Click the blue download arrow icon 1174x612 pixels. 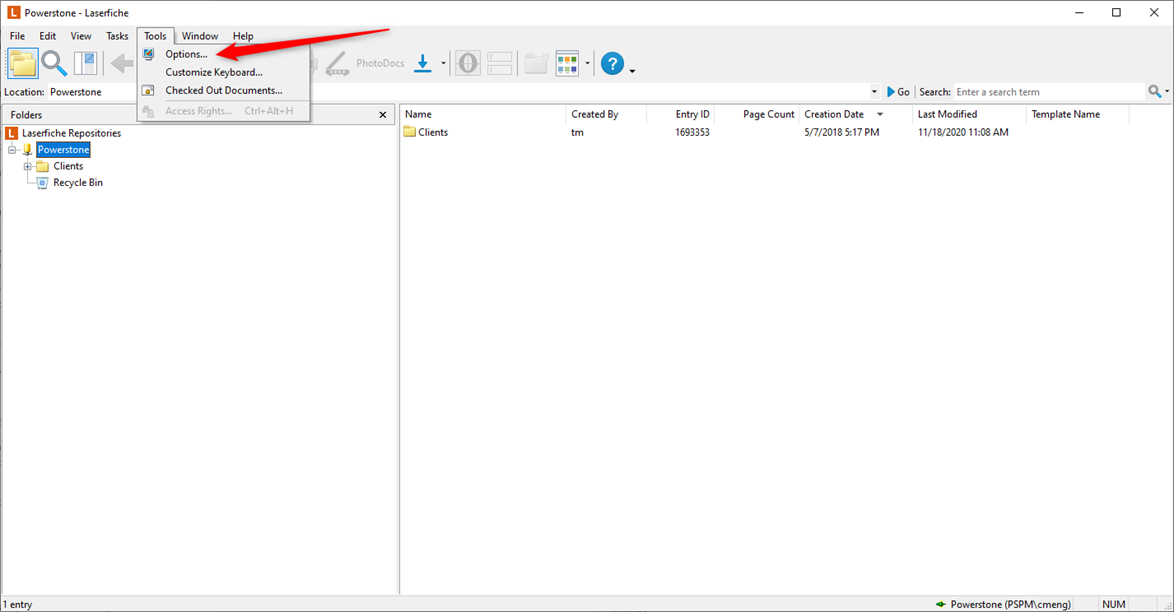423,64
